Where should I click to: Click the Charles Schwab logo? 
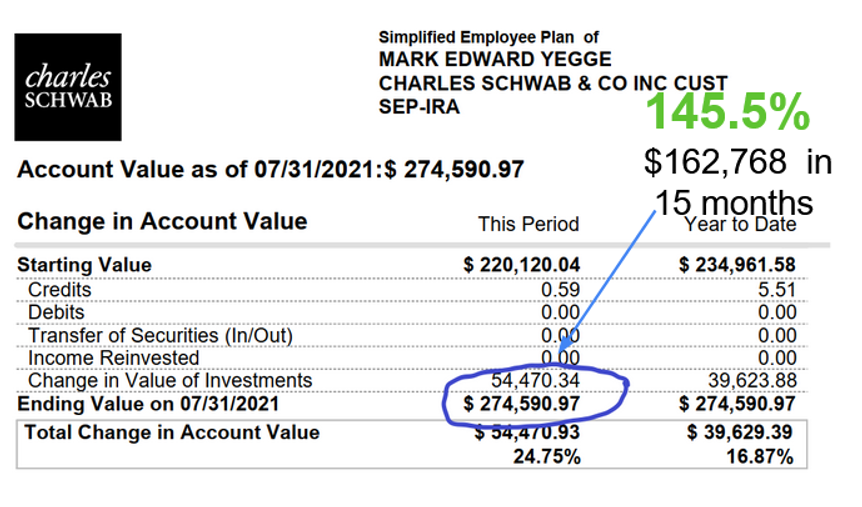68,88
